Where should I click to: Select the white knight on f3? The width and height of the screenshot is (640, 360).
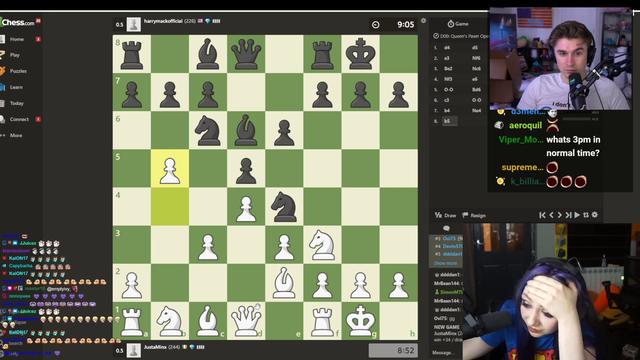pyautogui.click(x=322, y=245)
